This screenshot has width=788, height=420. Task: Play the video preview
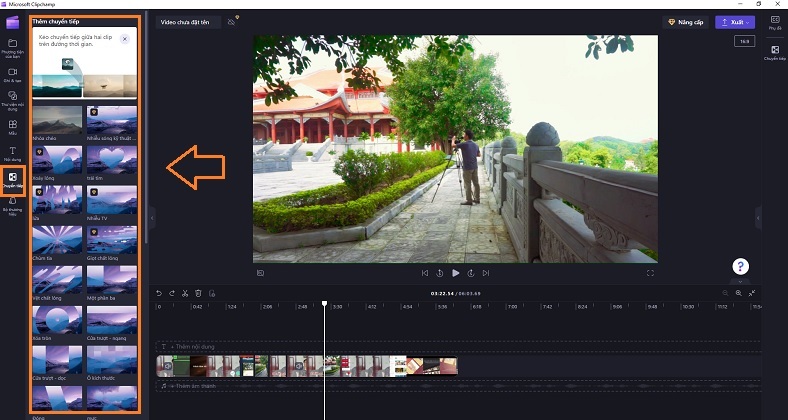tap(455, 273)
